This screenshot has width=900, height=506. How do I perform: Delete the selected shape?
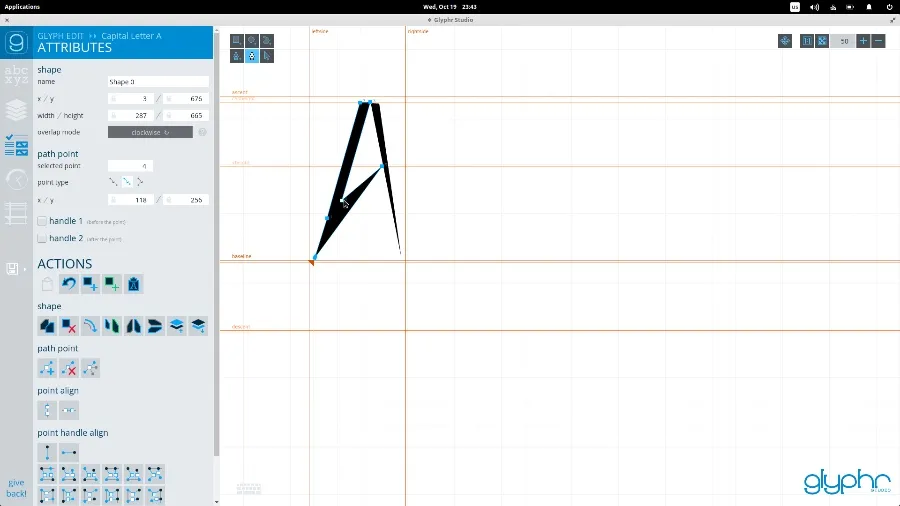click(x=69, y=325)
